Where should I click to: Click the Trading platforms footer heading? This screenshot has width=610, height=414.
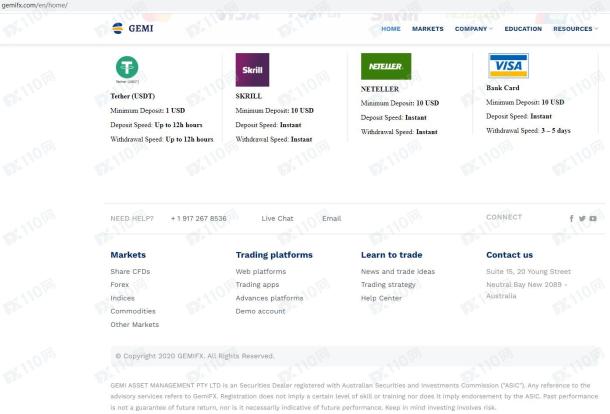(274, 255)
